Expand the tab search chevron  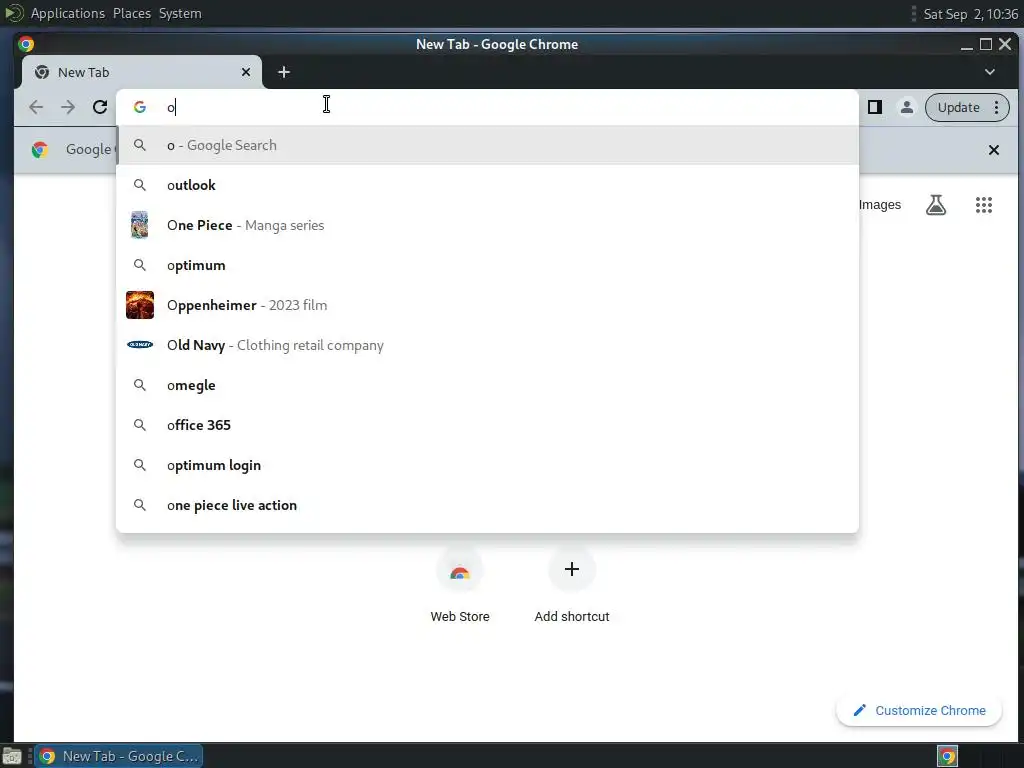989,72
